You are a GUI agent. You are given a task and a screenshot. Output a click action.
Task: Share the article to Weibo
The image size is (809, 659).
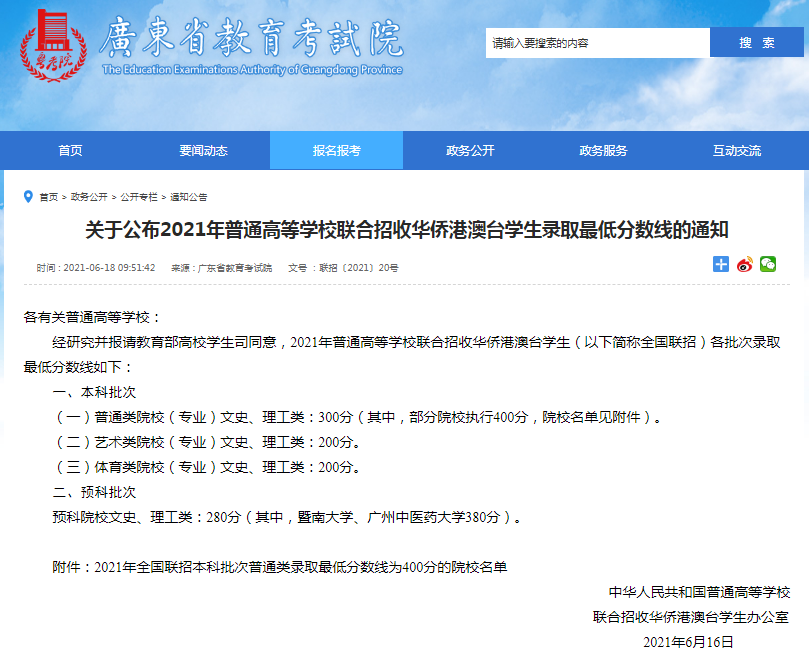pos(744,264)
